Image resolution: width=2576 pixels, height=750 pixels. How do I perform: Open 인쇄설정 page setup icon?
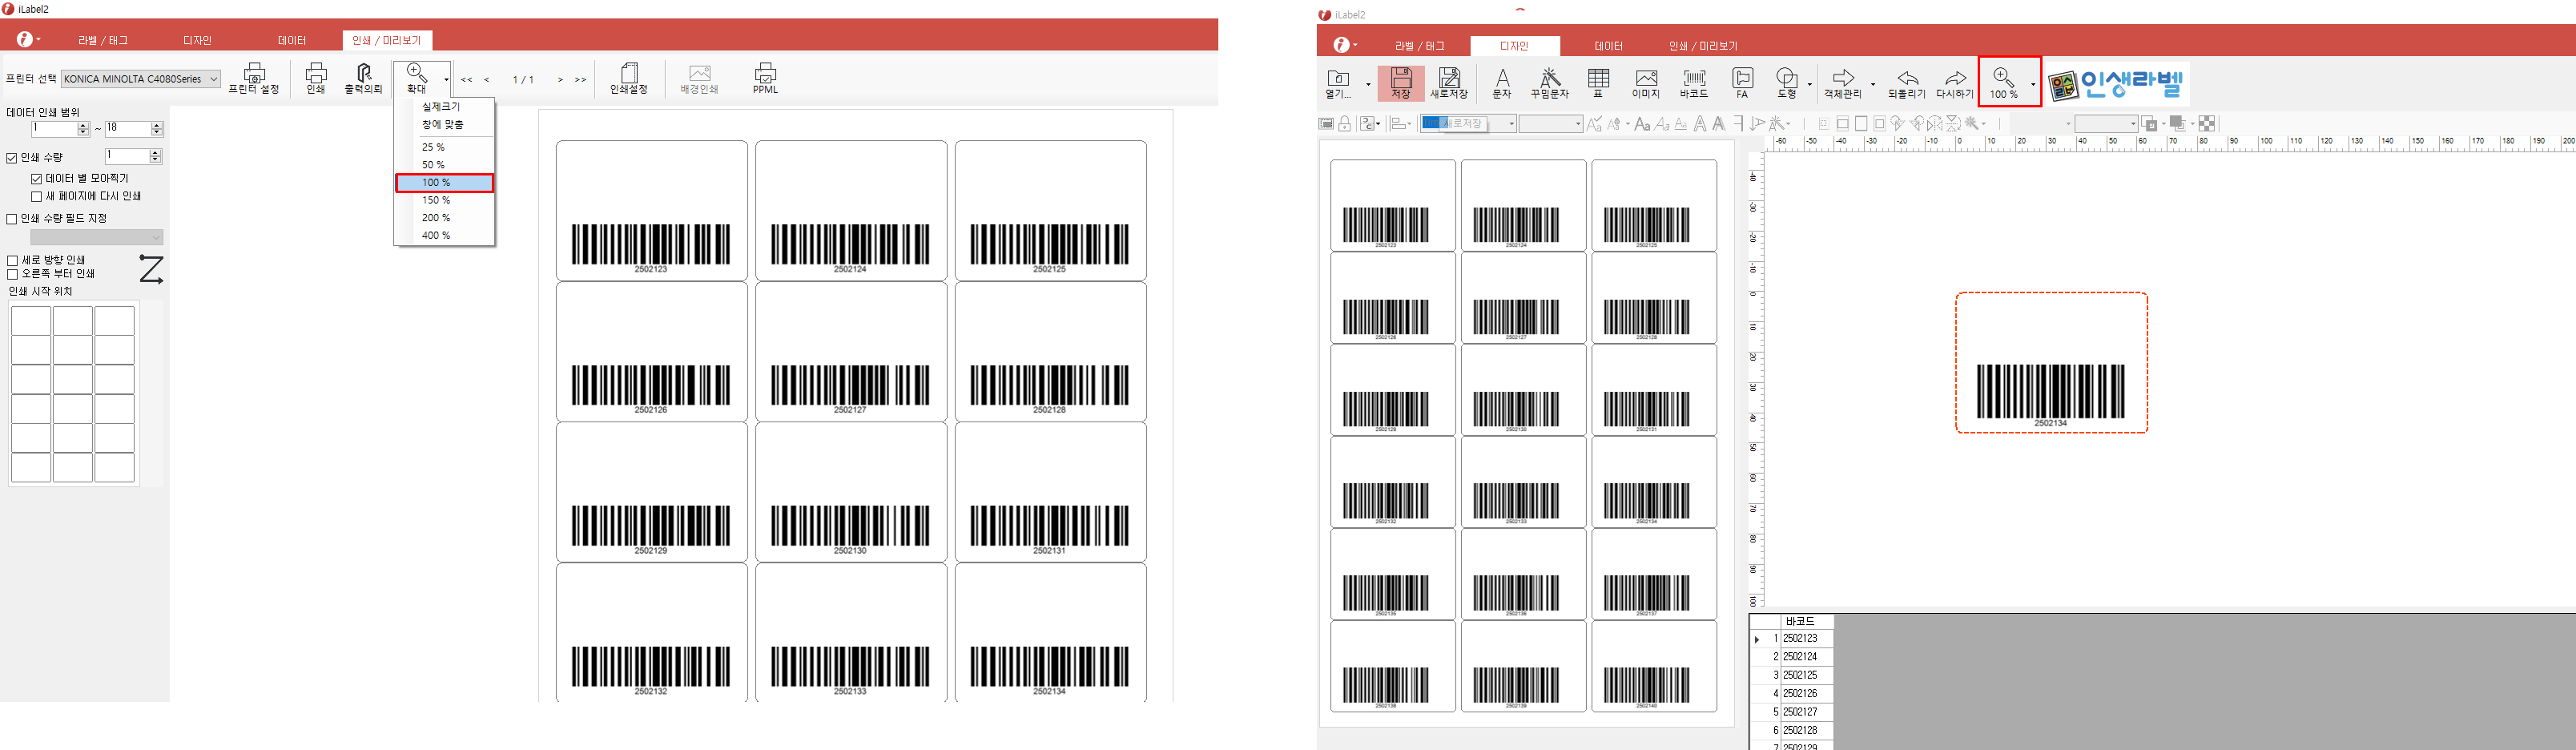[x=629, y=78]
